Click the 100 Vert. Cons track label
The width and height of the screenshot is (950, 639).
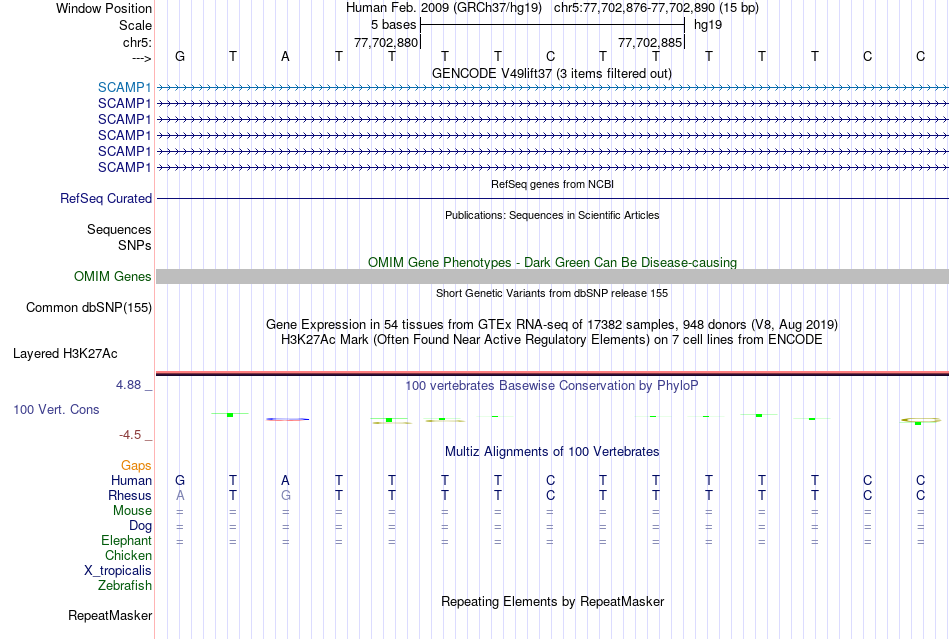(56, 409)
